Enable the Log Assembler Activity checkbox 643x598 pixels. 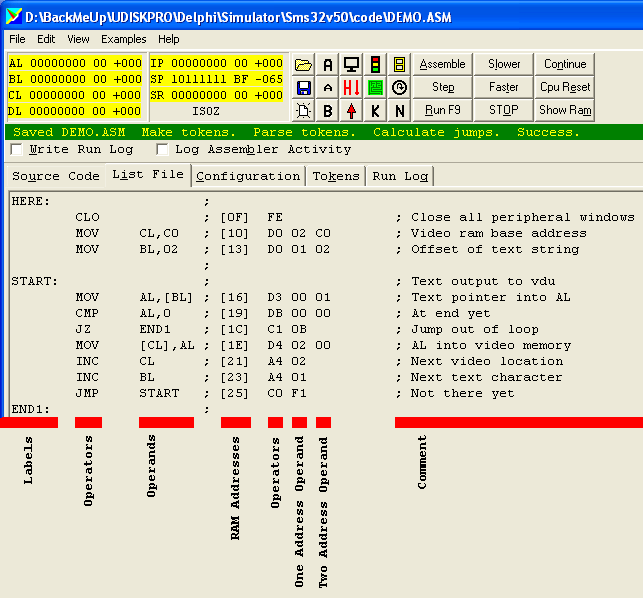coord(162,149)
